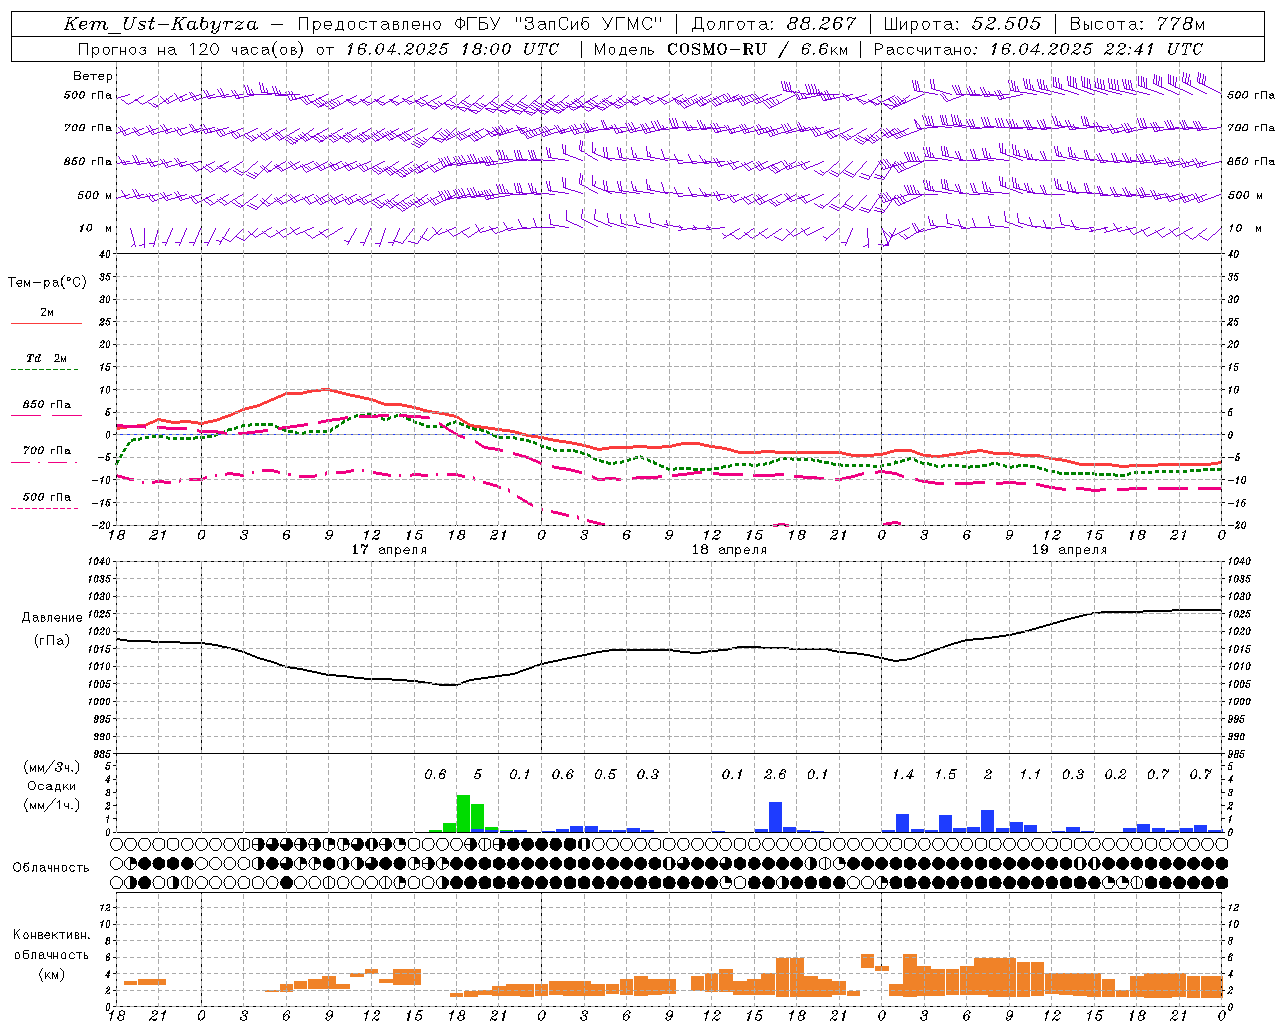Click the station name Kem_Ust-Kabyrza

click(160, 24)
